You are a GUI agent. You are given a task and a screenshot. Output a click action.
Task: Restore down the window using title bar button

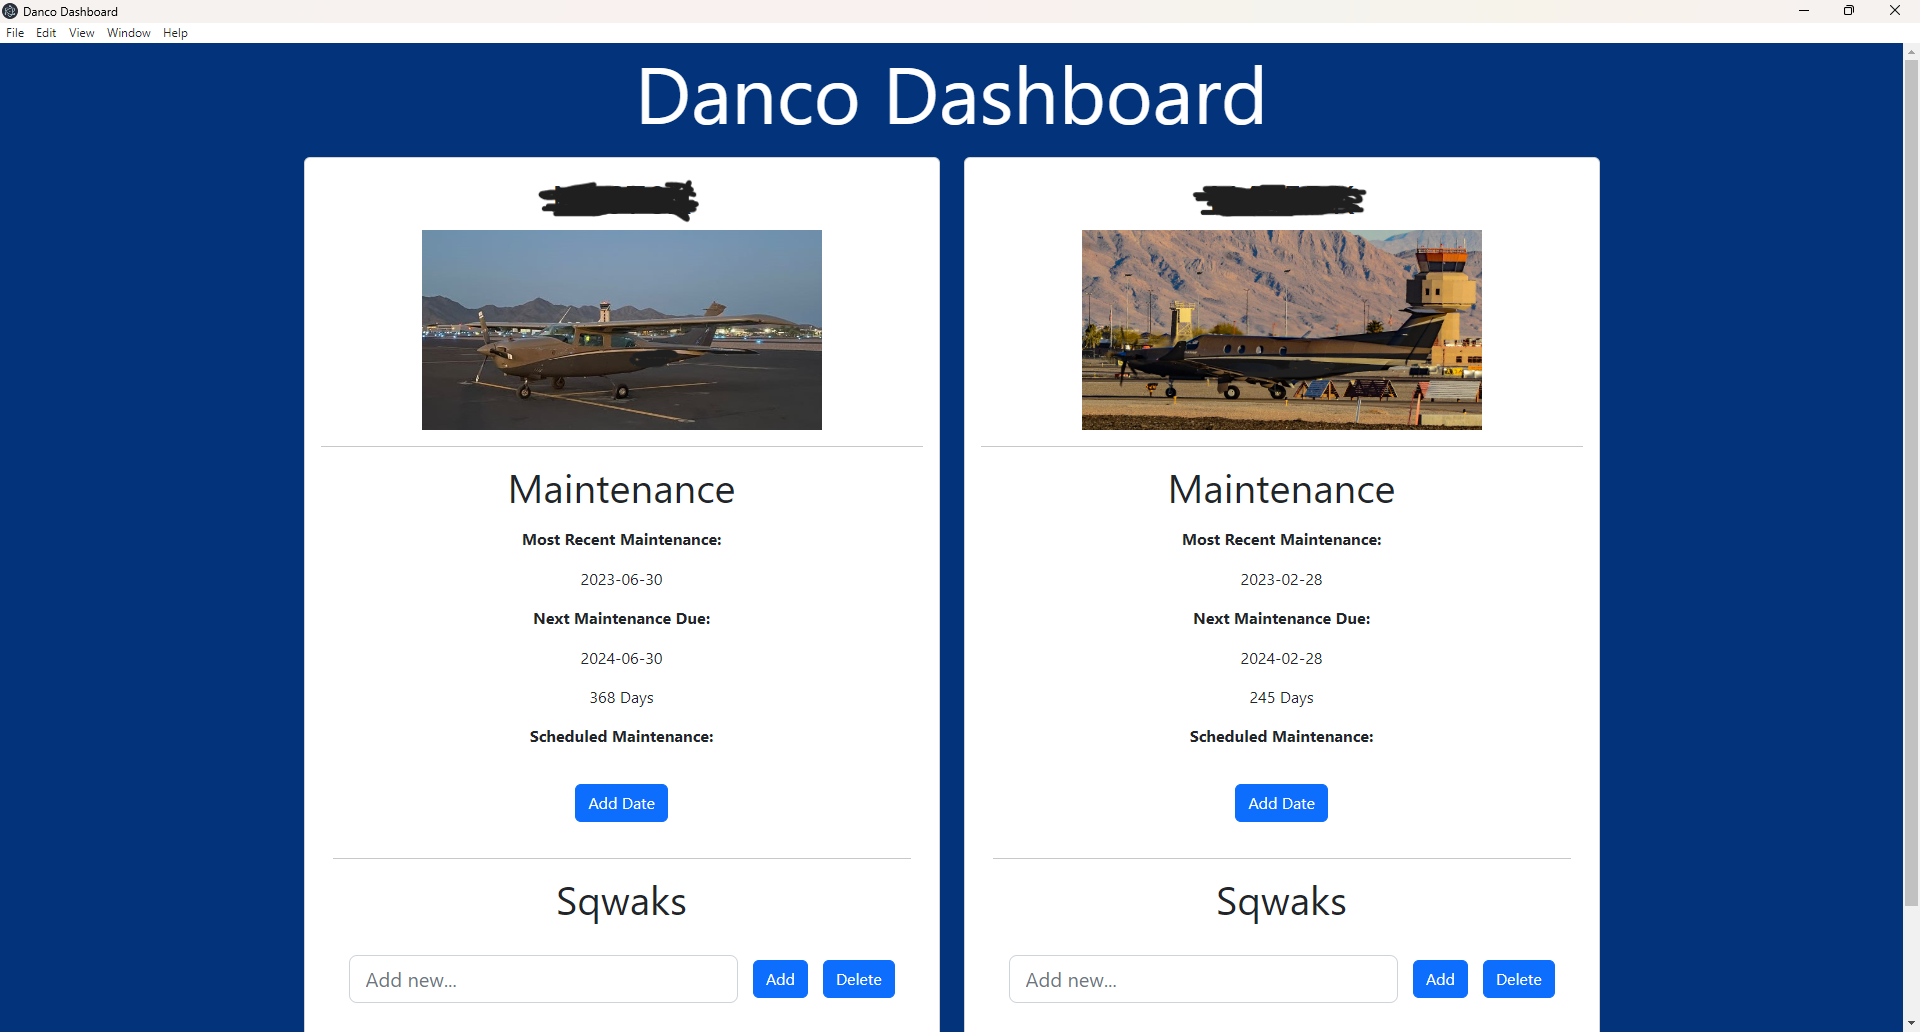tap(1848, 11)
